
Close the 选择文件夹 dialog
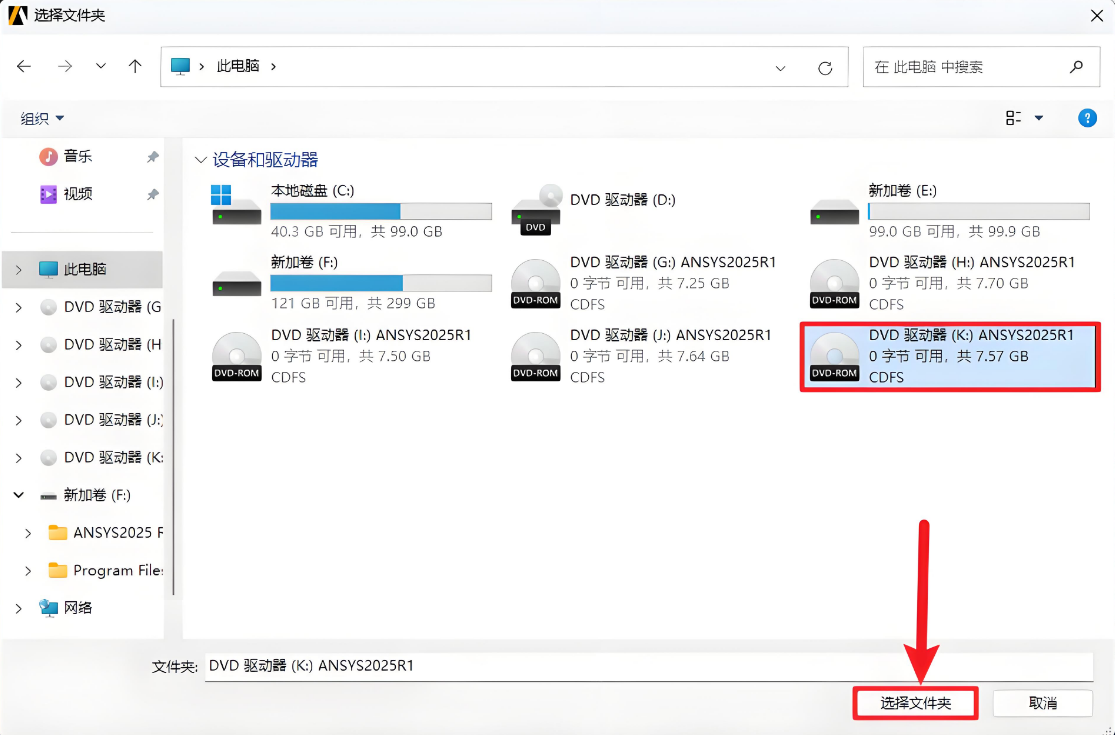click(x=1097, y=16)
